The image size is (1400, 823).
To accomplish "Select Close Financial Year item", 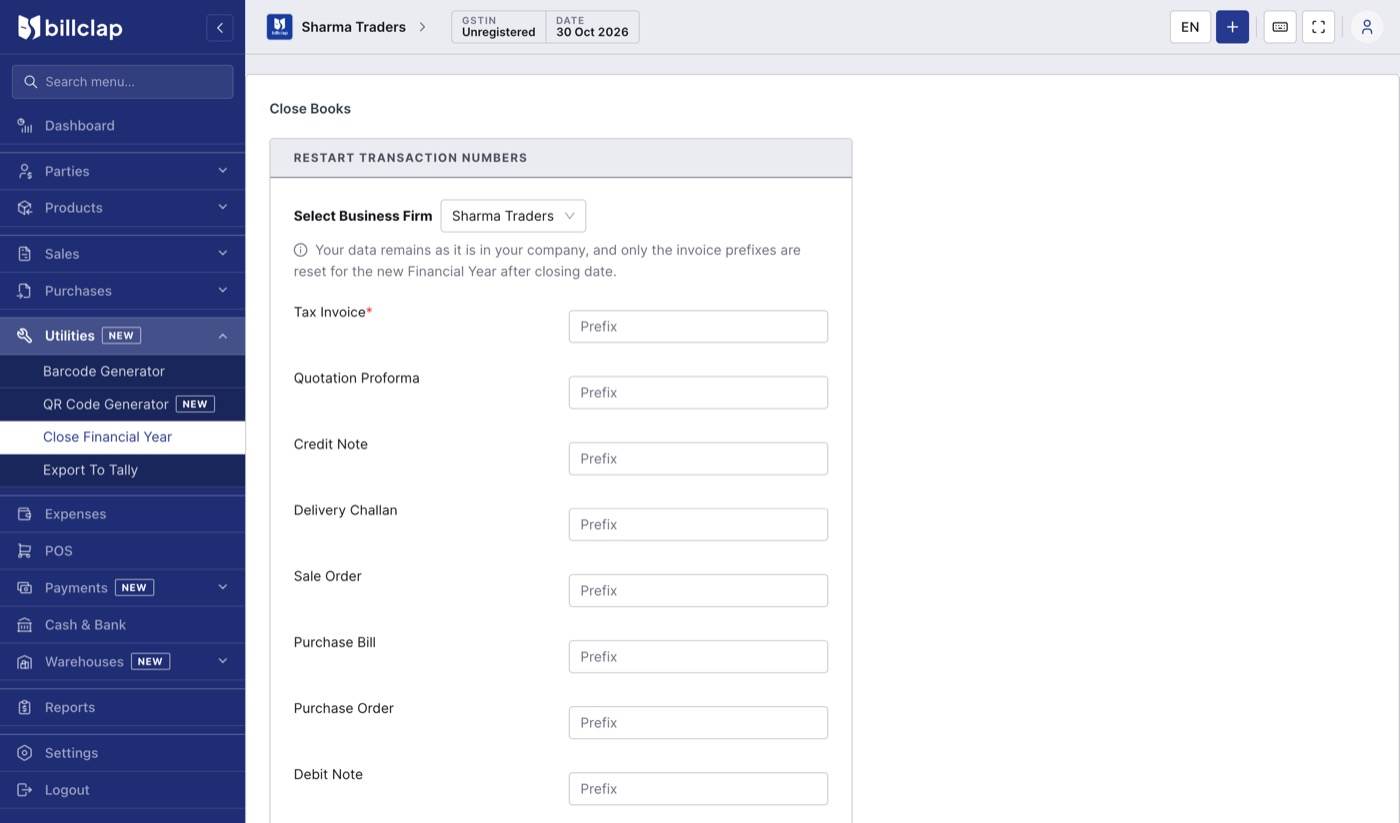I will click(122, 437).
